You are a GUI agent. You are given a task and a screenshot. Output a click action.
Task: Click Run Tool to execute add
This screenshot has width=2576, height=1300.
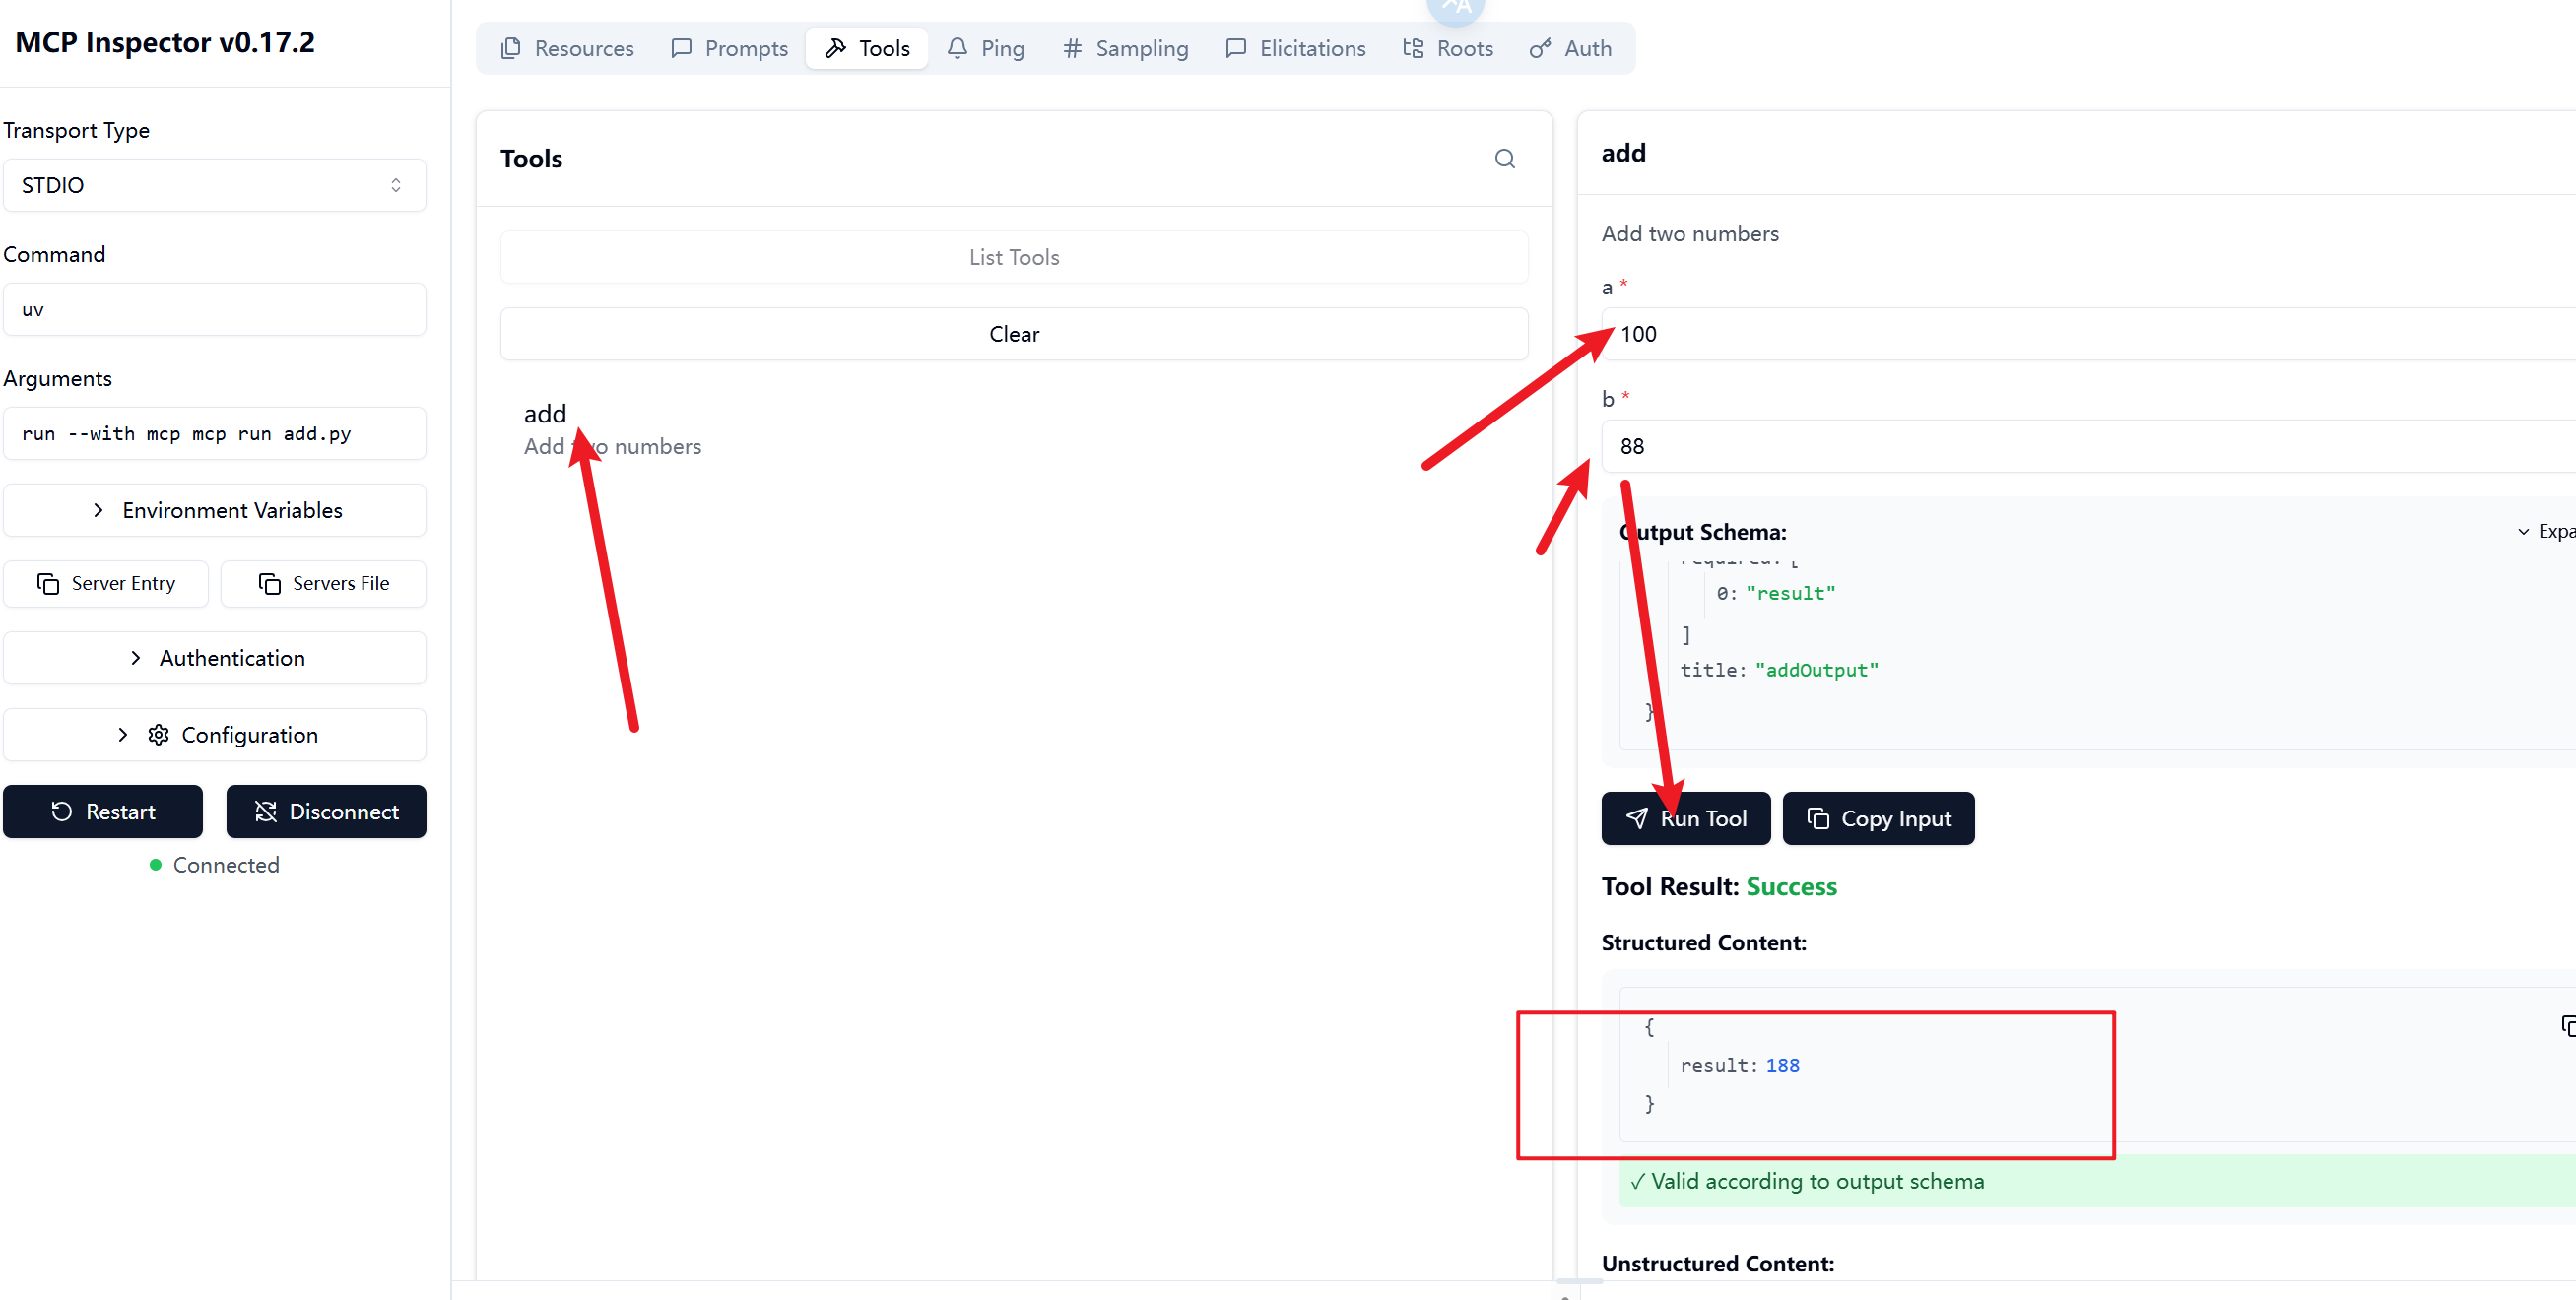pyautogui.click(x=1685, y=818)
